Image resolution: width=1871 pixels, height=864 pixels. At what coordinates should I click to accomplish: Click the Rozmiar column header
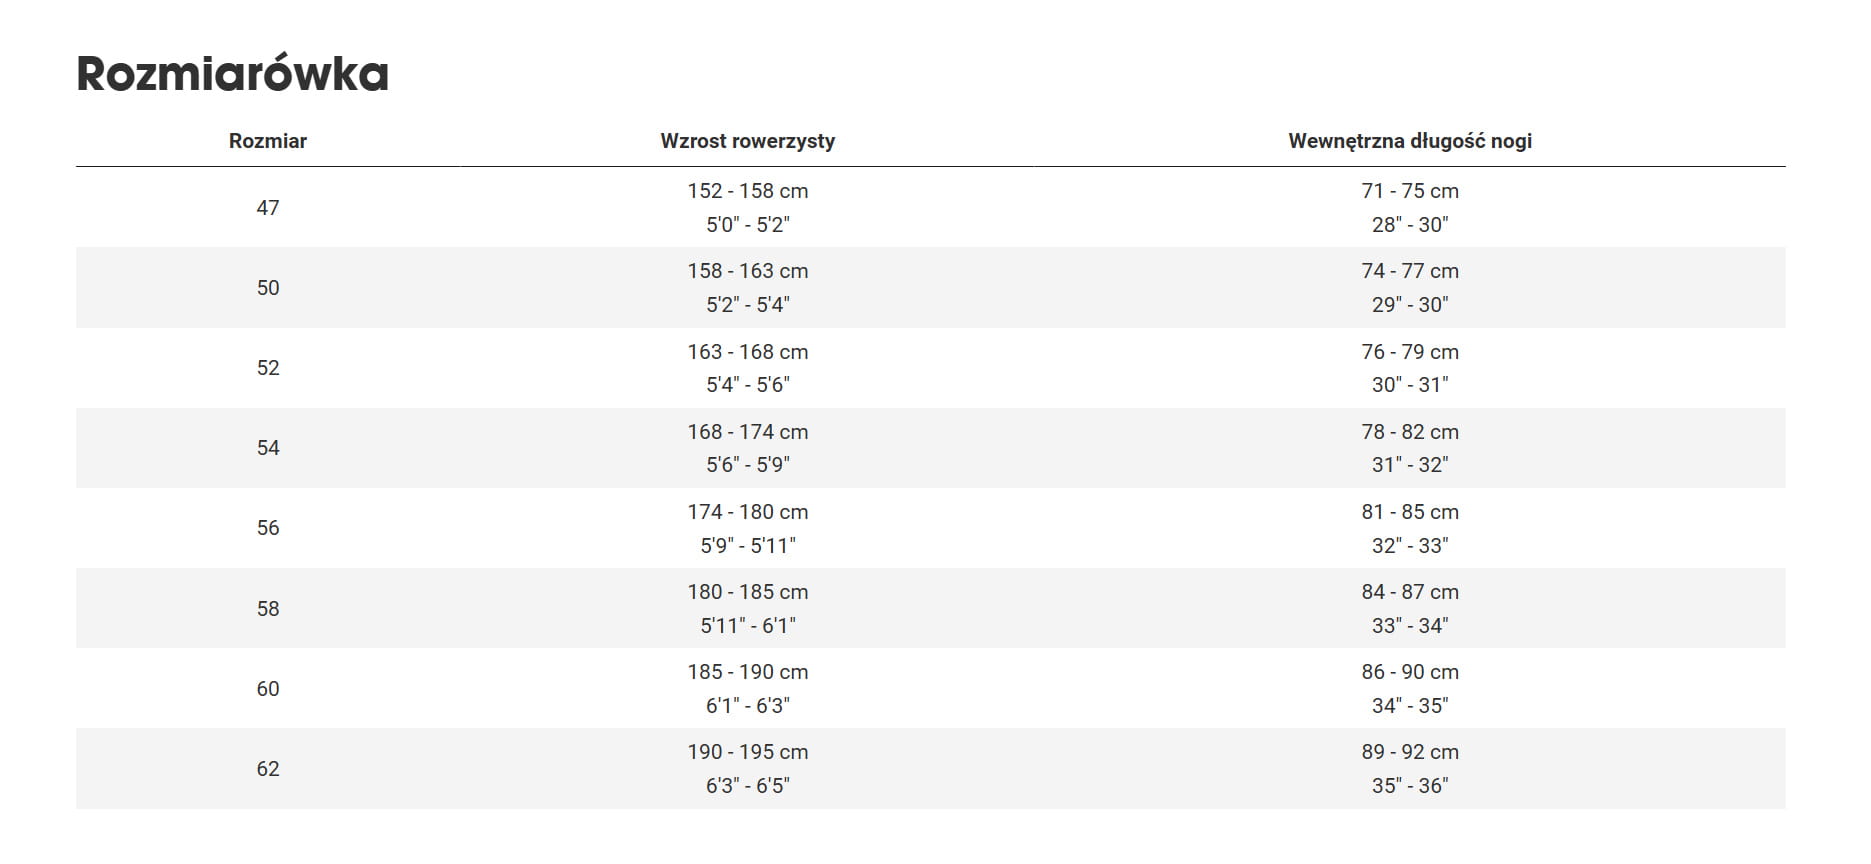(267, 141)
